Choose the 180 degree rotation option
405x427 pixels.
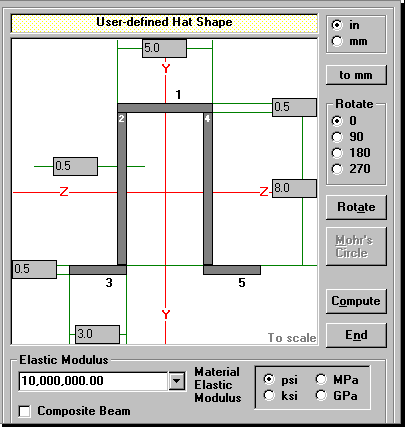tap(337, 153)
